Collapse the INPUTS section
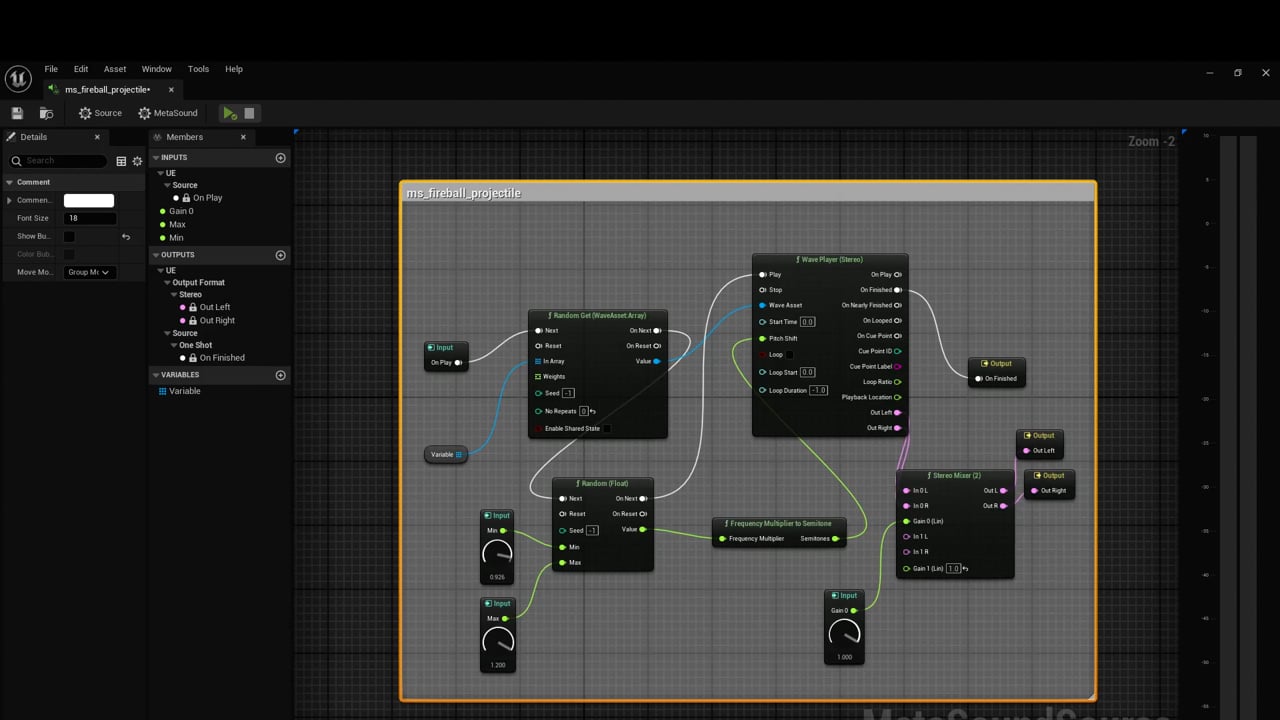Image resolution: width=1280 pixels, height=720 pixels. tap(156, 158)
